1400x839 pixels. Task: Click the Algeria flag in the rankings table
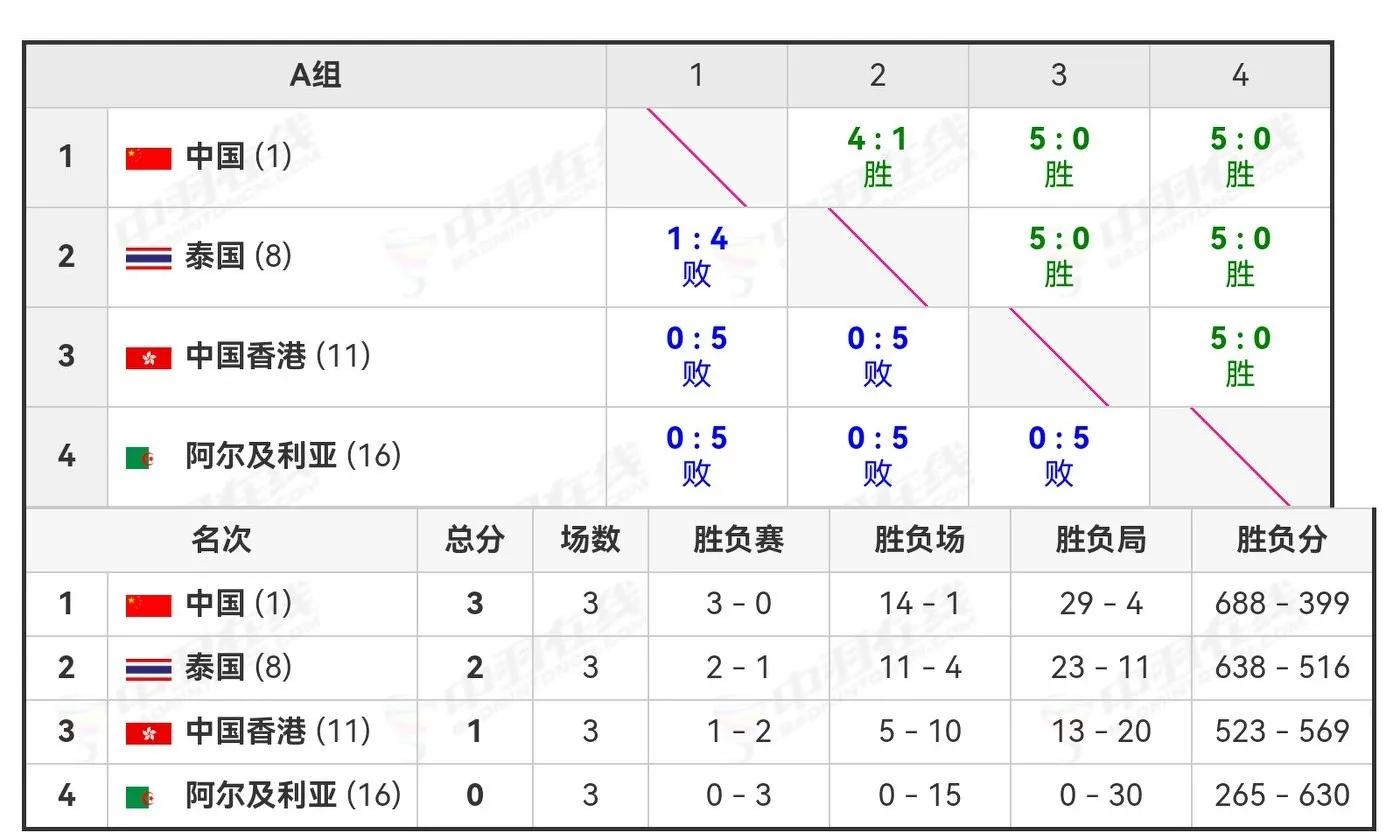pyautogui.click(x=140, y=797)
